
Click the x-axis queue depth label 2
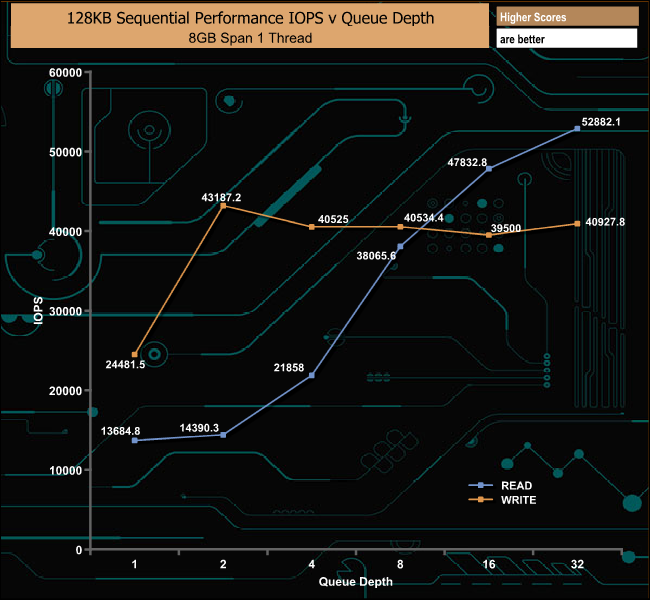coord(223,564)
